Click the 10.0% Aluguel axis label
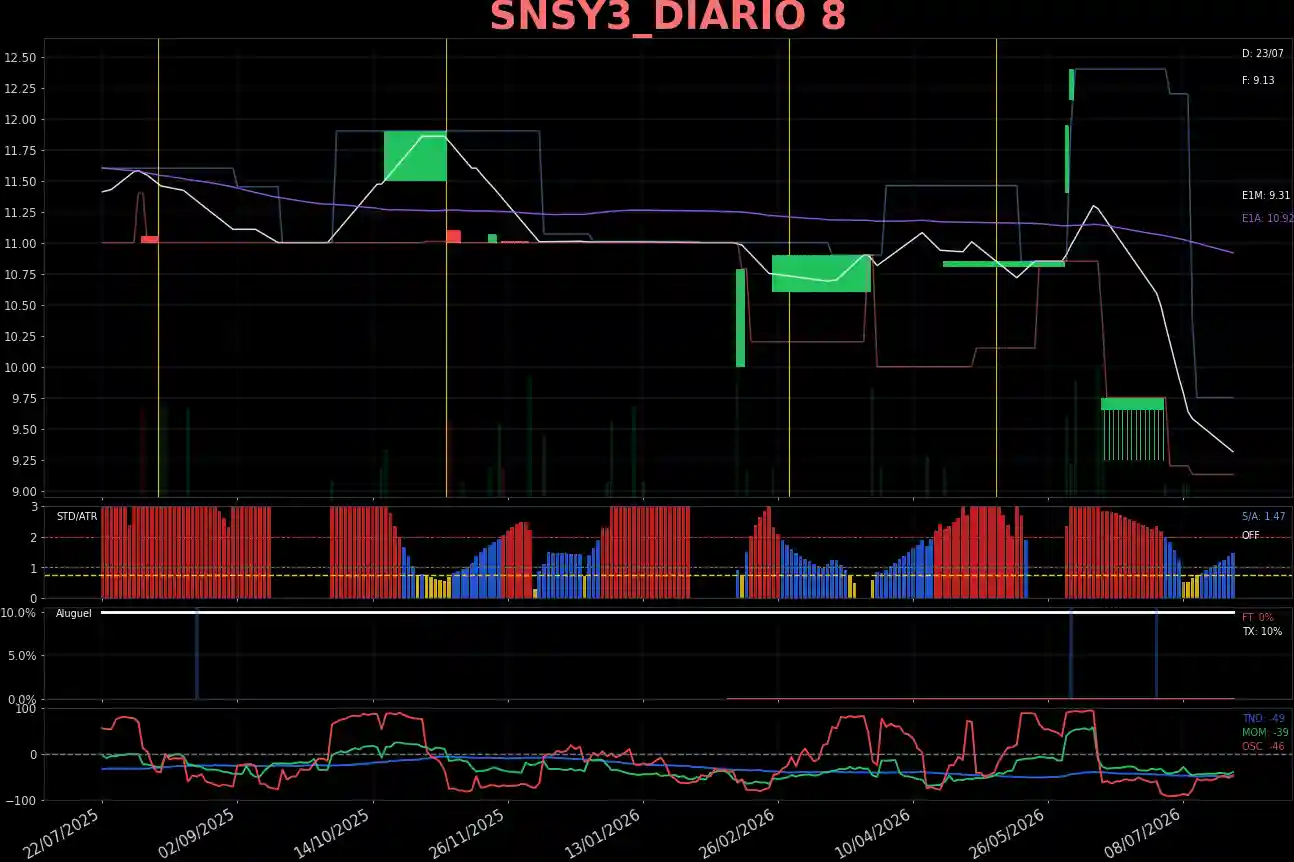This screenshot has width=1294, height=862. pos(19,612)
